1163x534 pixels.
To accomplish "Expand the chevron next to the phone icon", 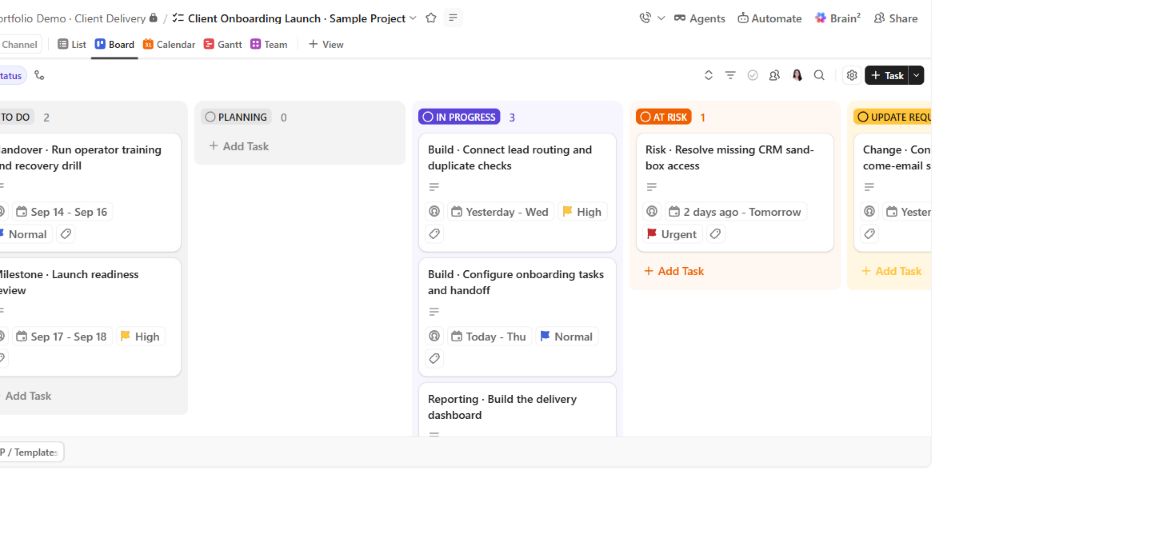I will [x=661, y=18].
